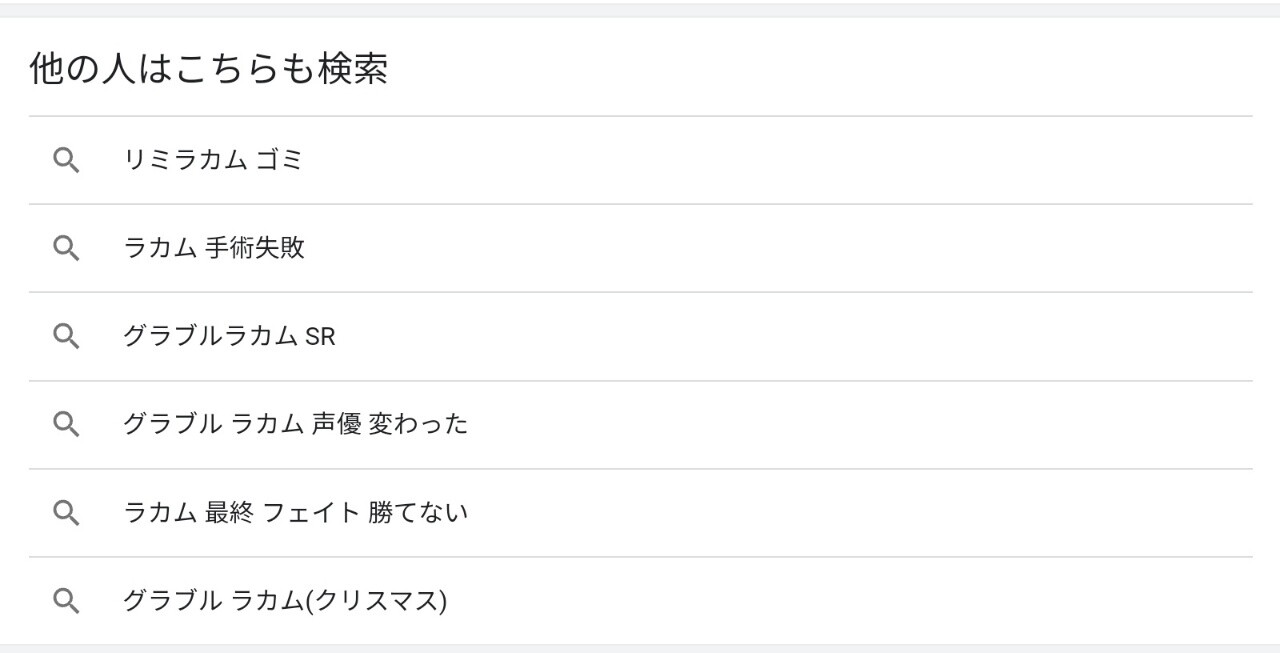Open the リミラカム ゴミ related search
Viewport: 1280px width, 653px height.
pos(212,160)
